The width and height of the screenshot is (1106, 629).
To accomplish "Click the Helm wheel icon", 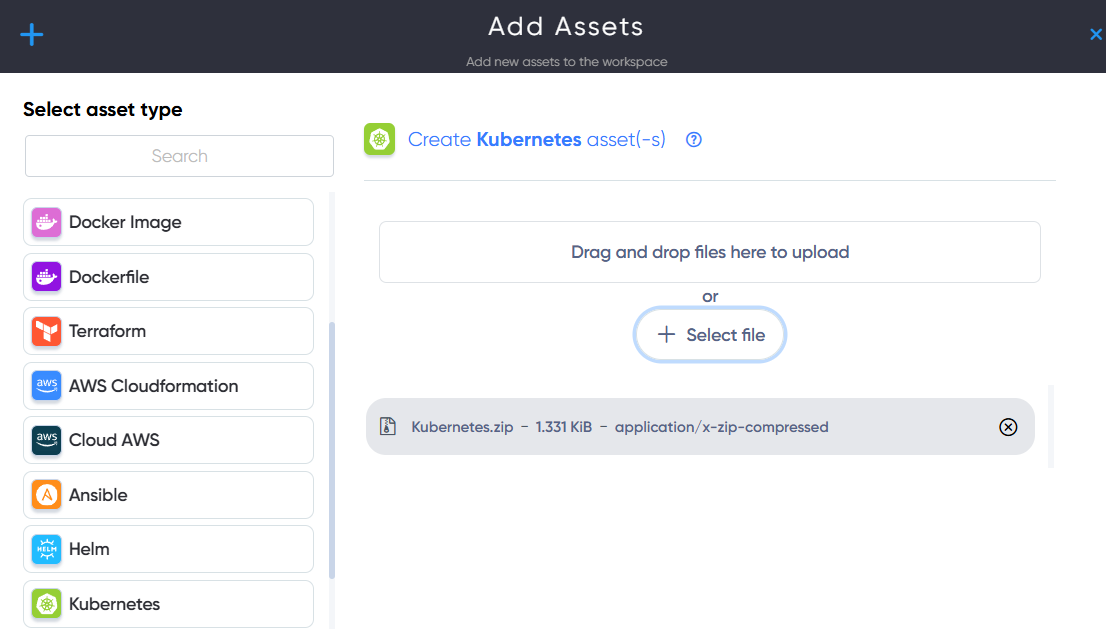I will 47,549.
